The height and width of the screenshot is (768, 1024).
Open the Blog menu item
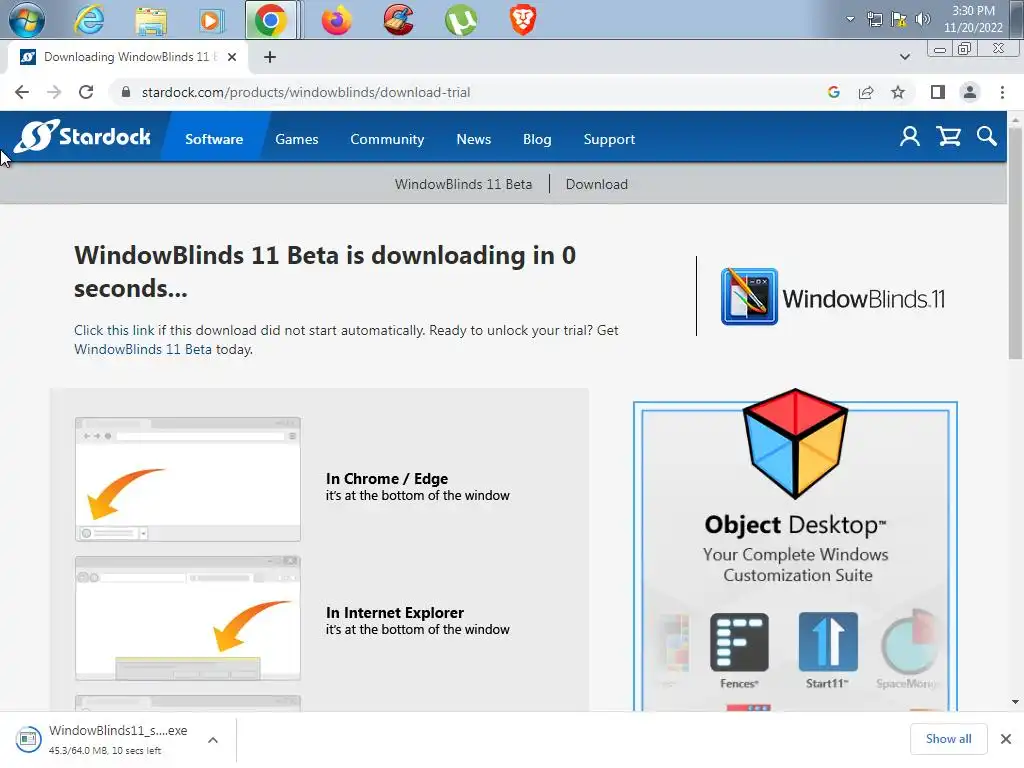[537, 139]
